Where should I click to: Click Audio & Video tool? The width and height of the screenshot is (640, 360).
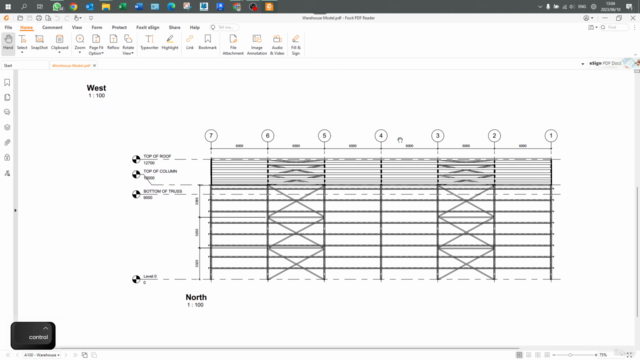(277, 44)
